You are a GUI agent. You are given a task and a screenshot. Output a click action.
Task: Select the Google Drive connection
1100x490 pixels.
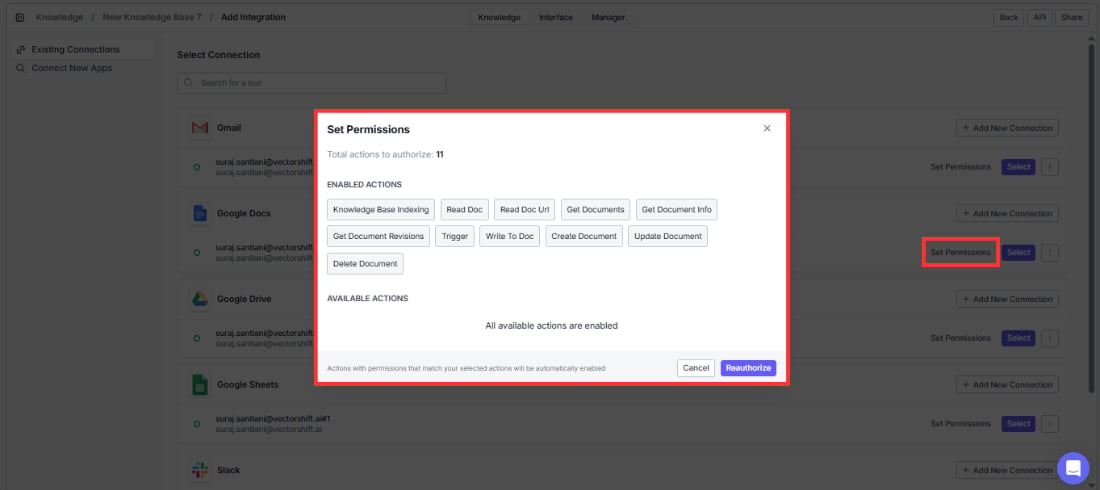1018,338
